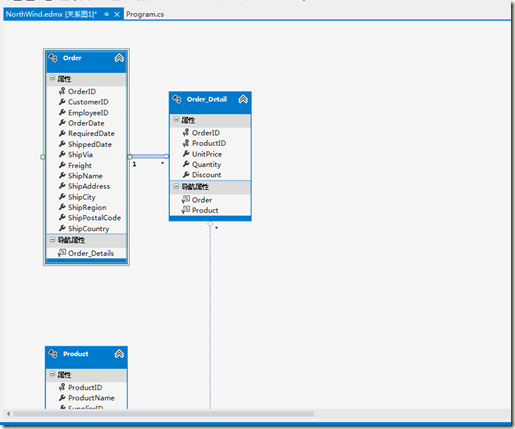515x429 pixels.
Task: Select Discount property in Order_Detail
Action: (206, 175)
